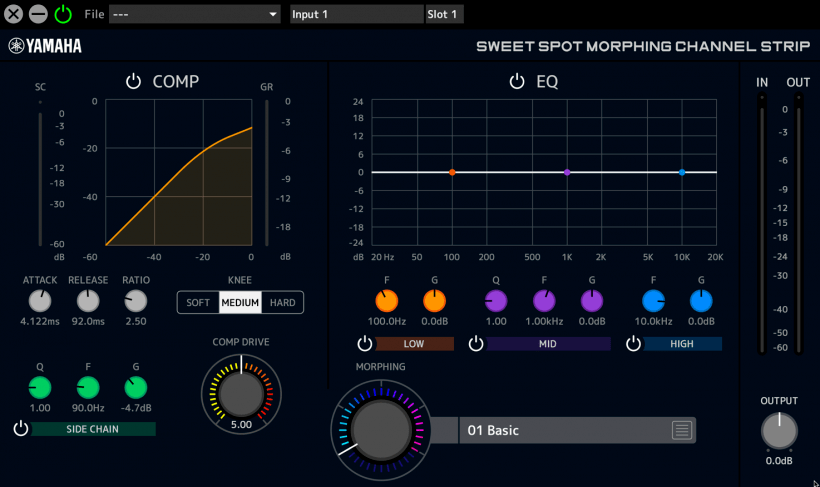
Task: Click the MID band label bar
Action: click(548, 344)
